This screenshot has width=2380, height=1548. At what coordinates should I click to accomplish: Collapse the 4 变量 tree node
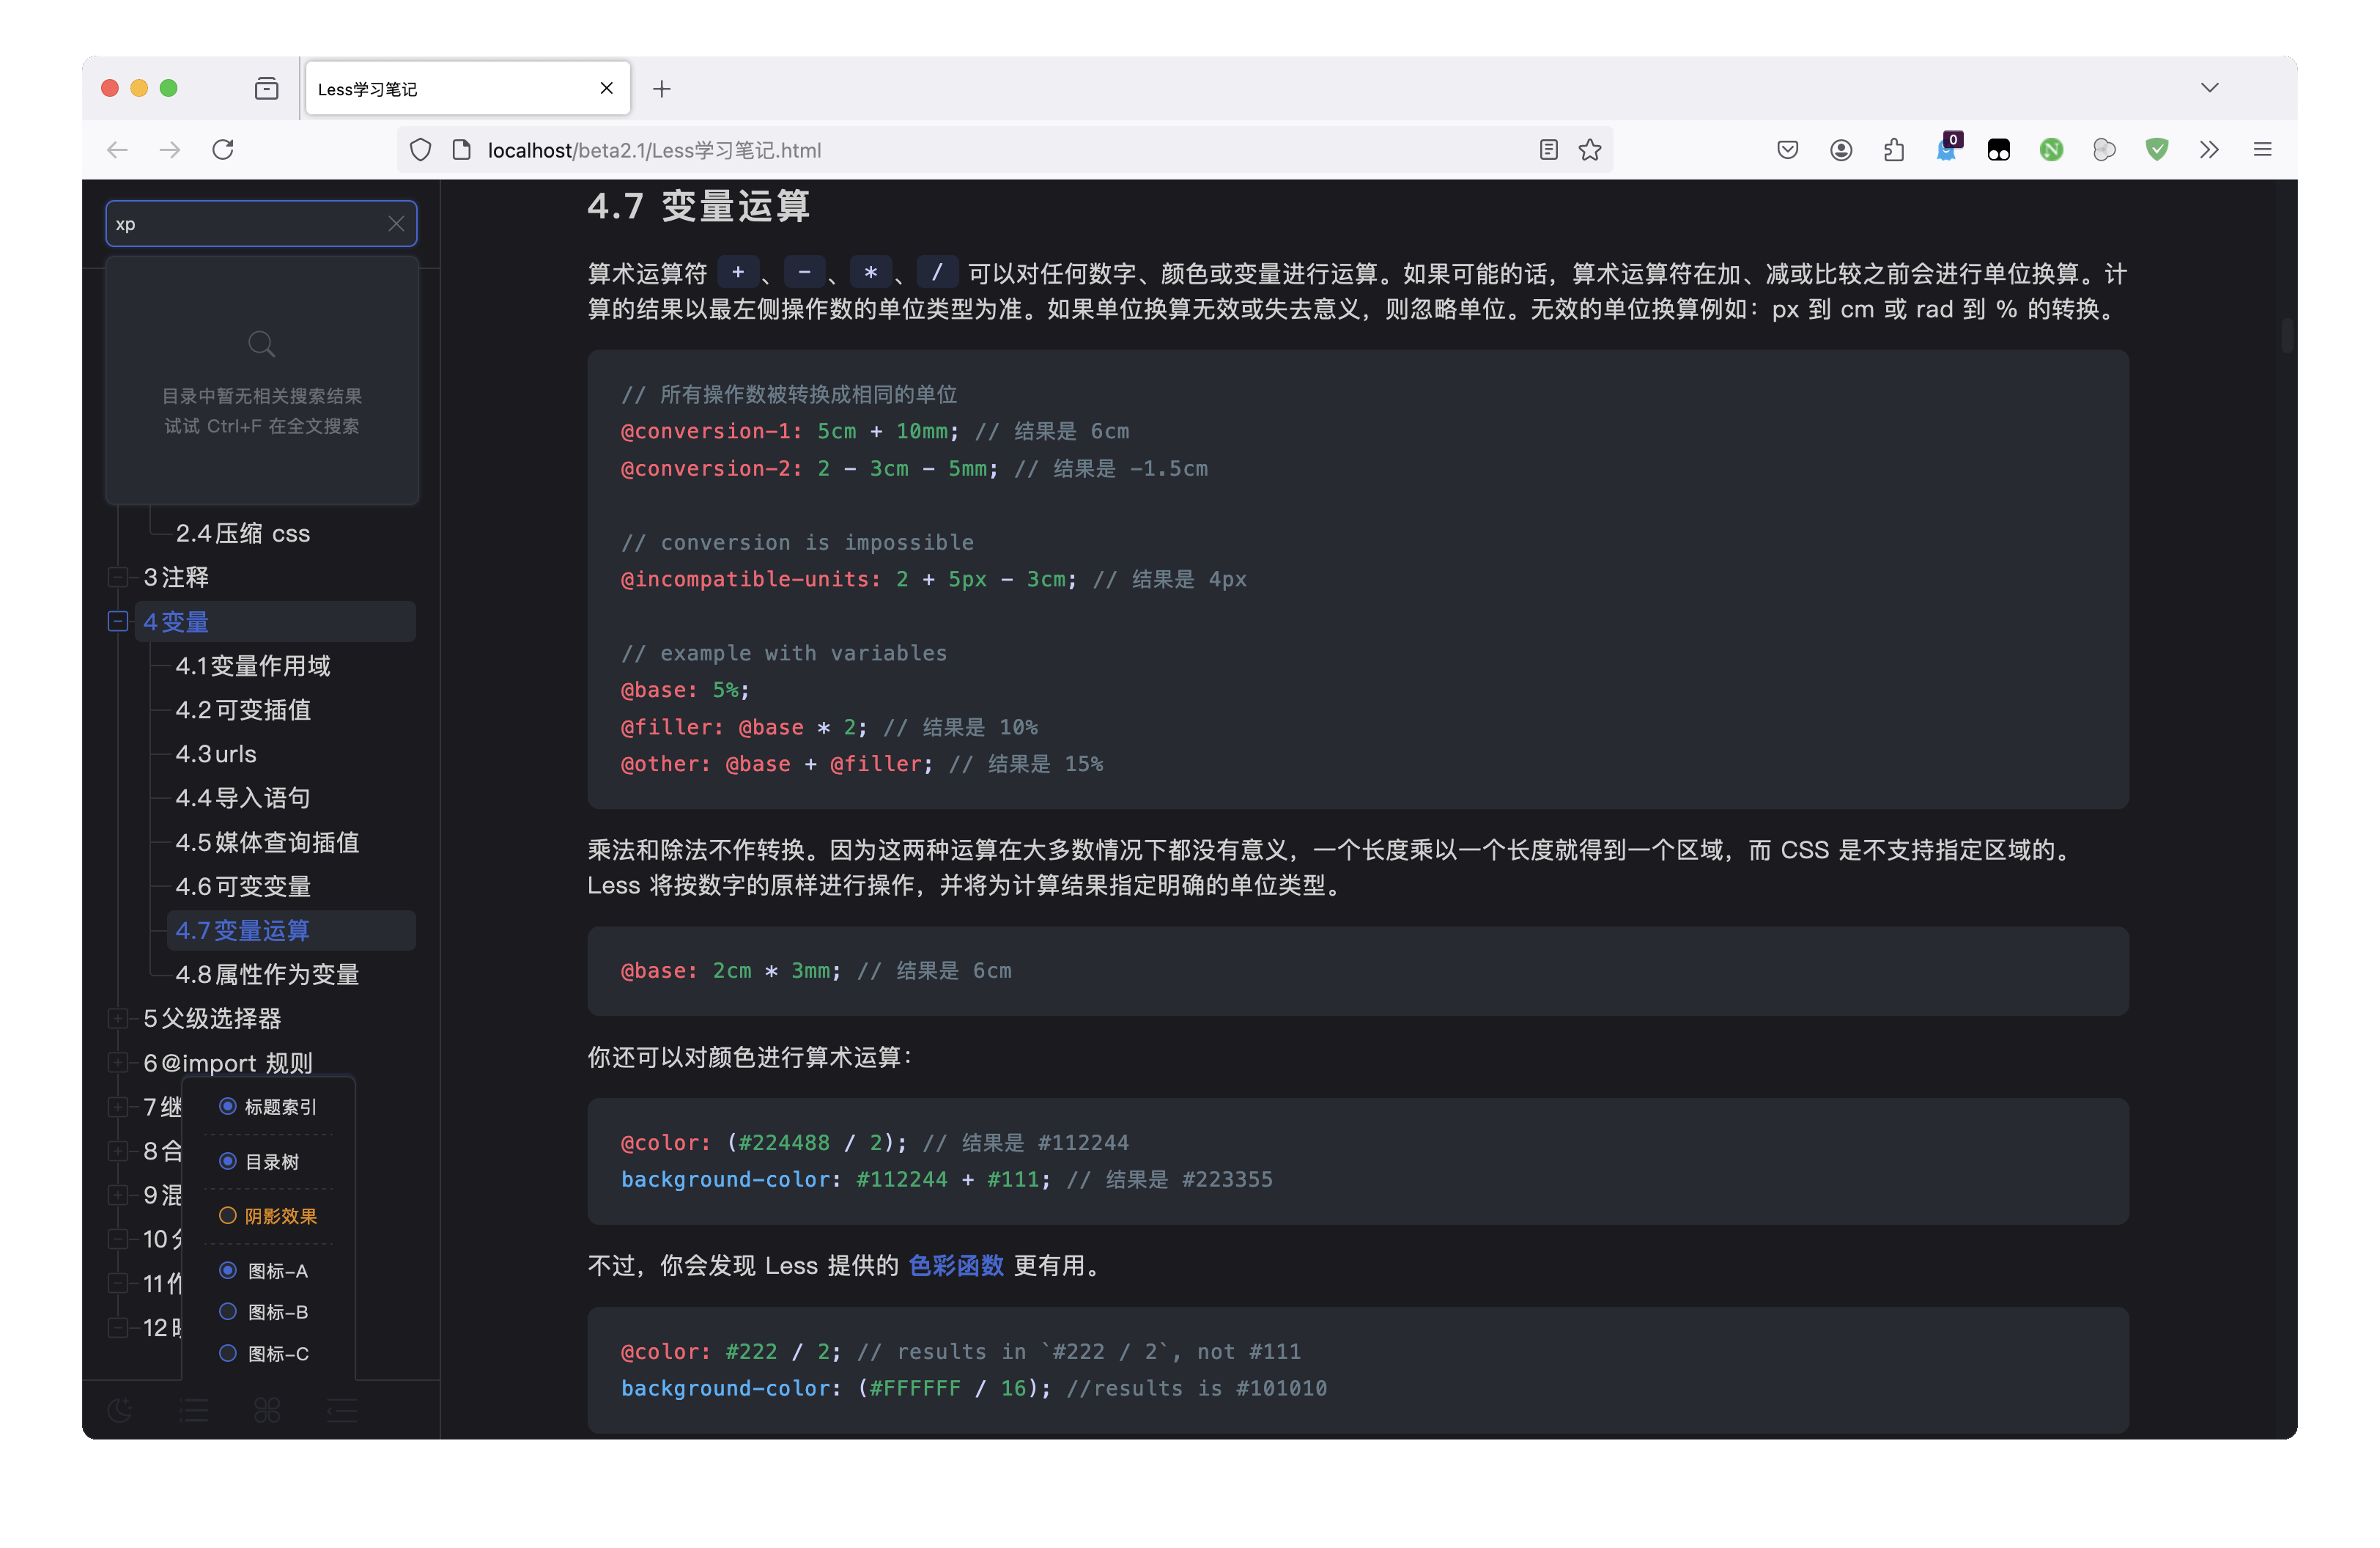[117, 621]
